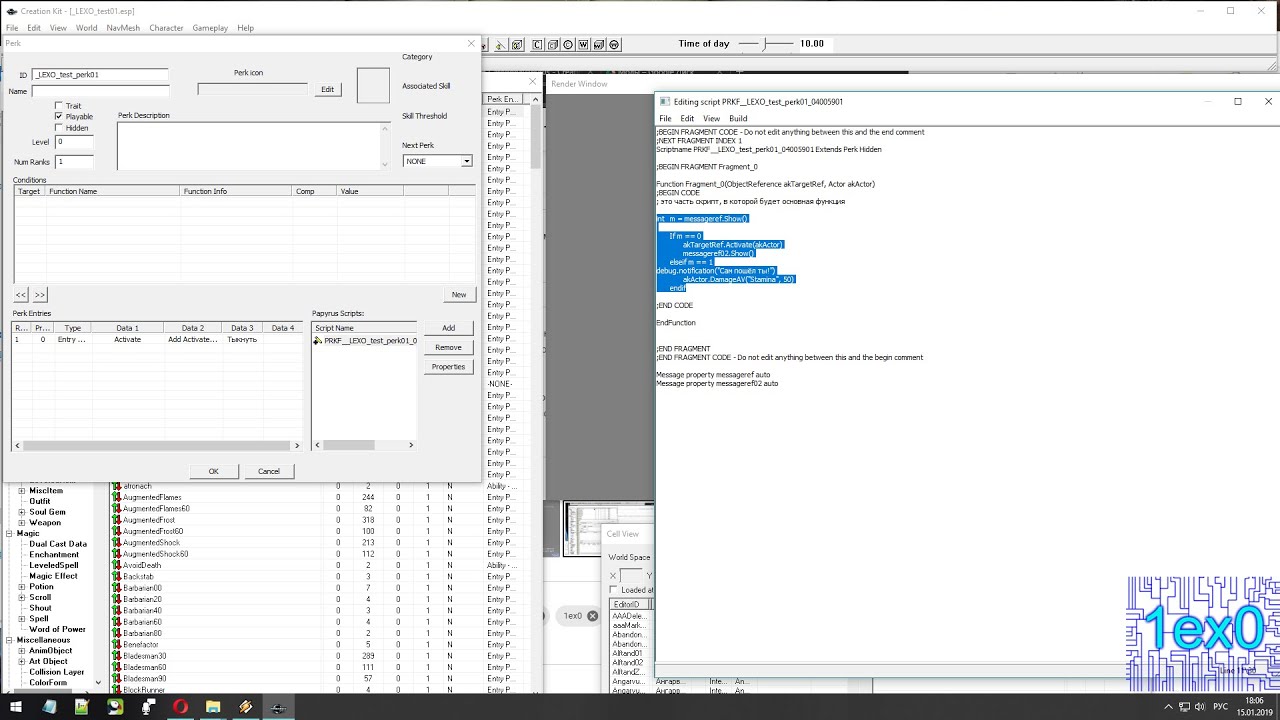Toggle 'Loaded at' checkbox in Cell View
The width and height of the screenshot is (1280, 720).
click(x=614, y=590)
